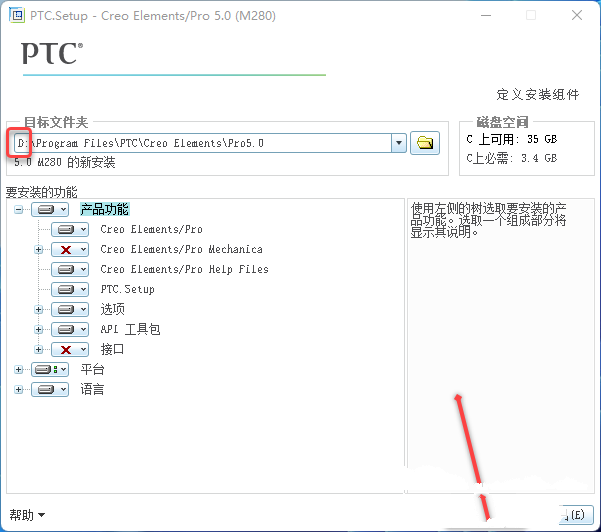Click '5.0 M280 的新安装' text
The image size is (601, 532).
(64, 163)
